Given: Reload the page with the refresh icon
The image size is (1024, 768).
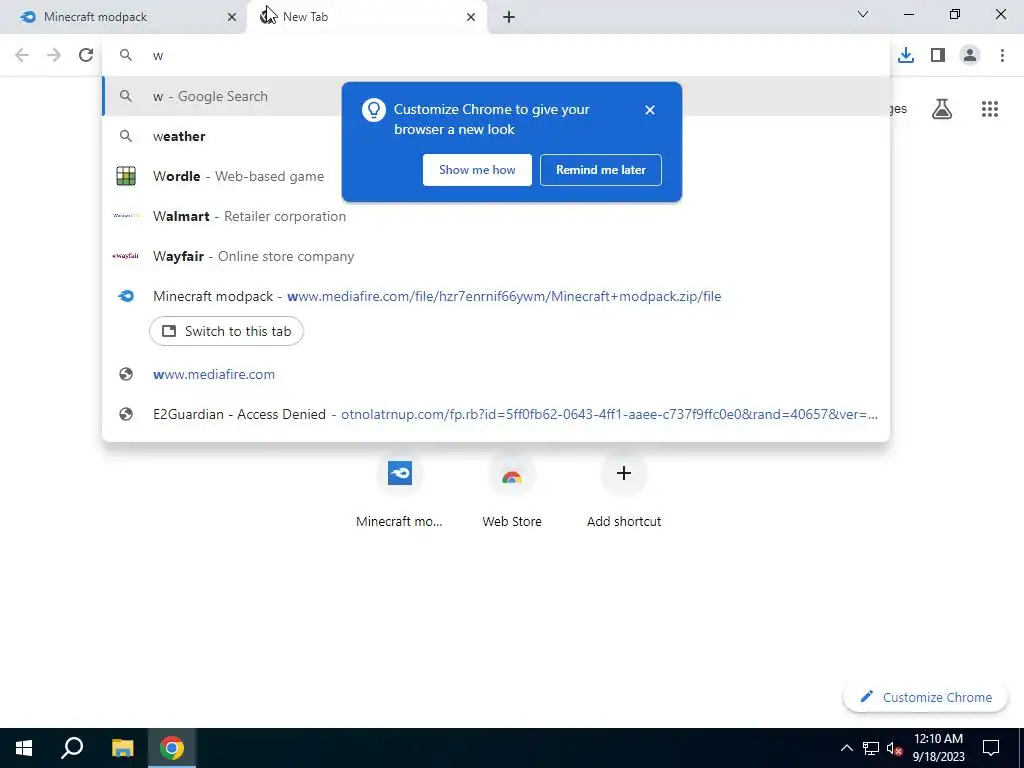Looking at the screenshot, I should [x=86, y=56].
